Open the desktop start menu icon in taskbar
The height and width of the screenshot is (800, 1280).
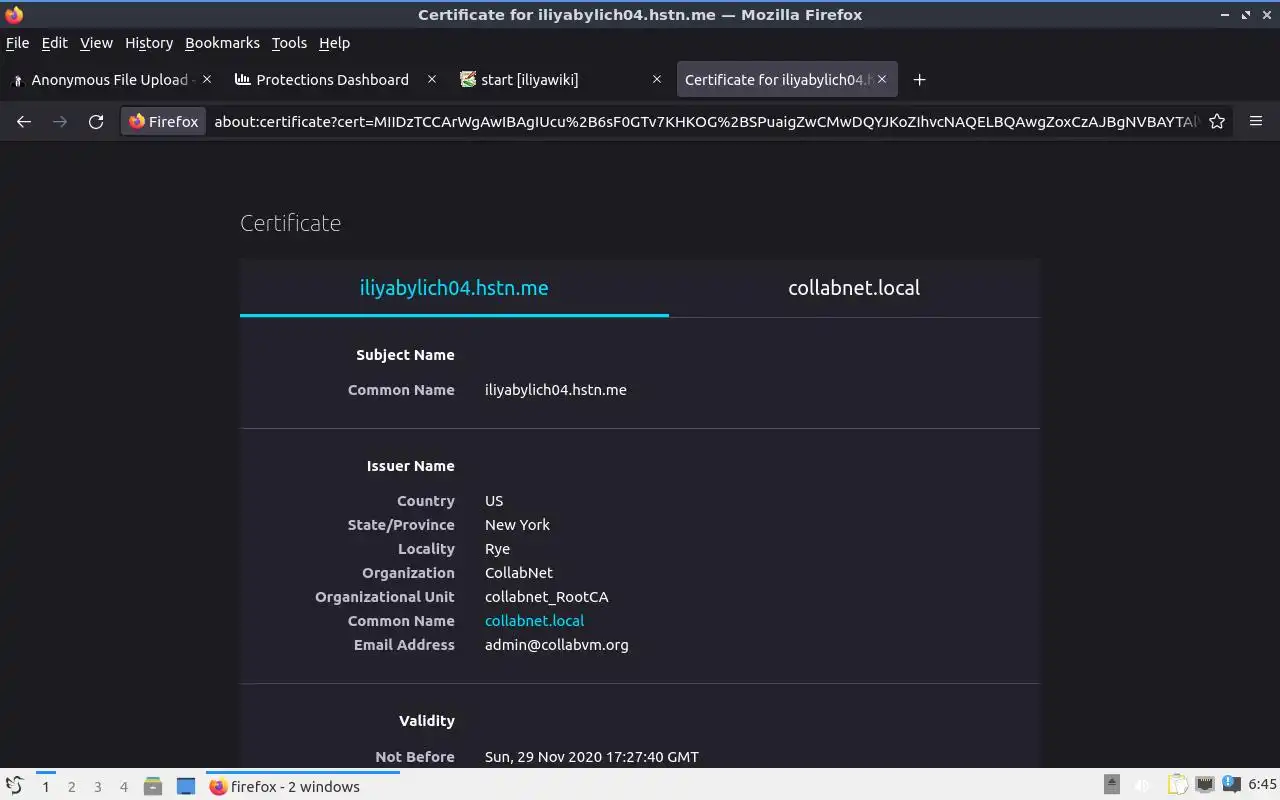(14, 786)
